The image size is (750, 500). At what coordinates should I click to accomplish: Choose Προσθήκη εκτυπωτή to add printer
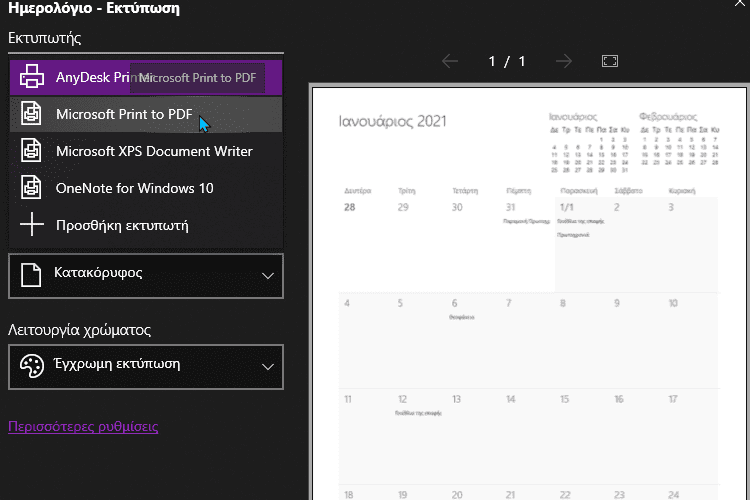tap(122, 225)
